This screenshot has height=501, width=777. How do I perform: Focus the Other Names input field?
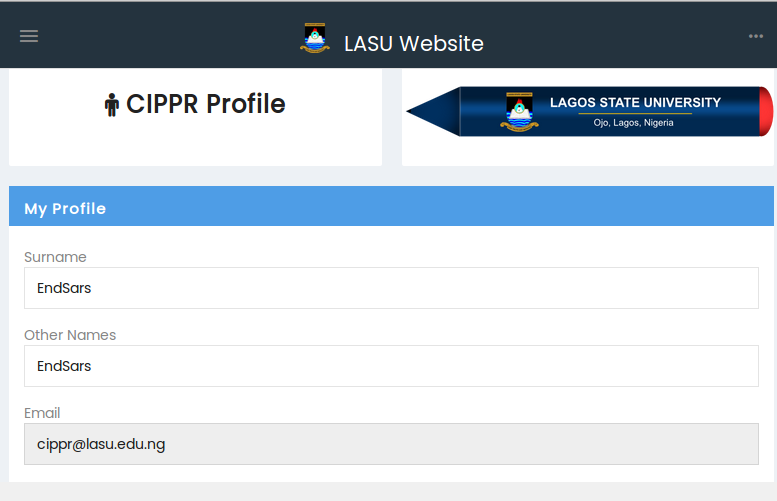point(391,366)
